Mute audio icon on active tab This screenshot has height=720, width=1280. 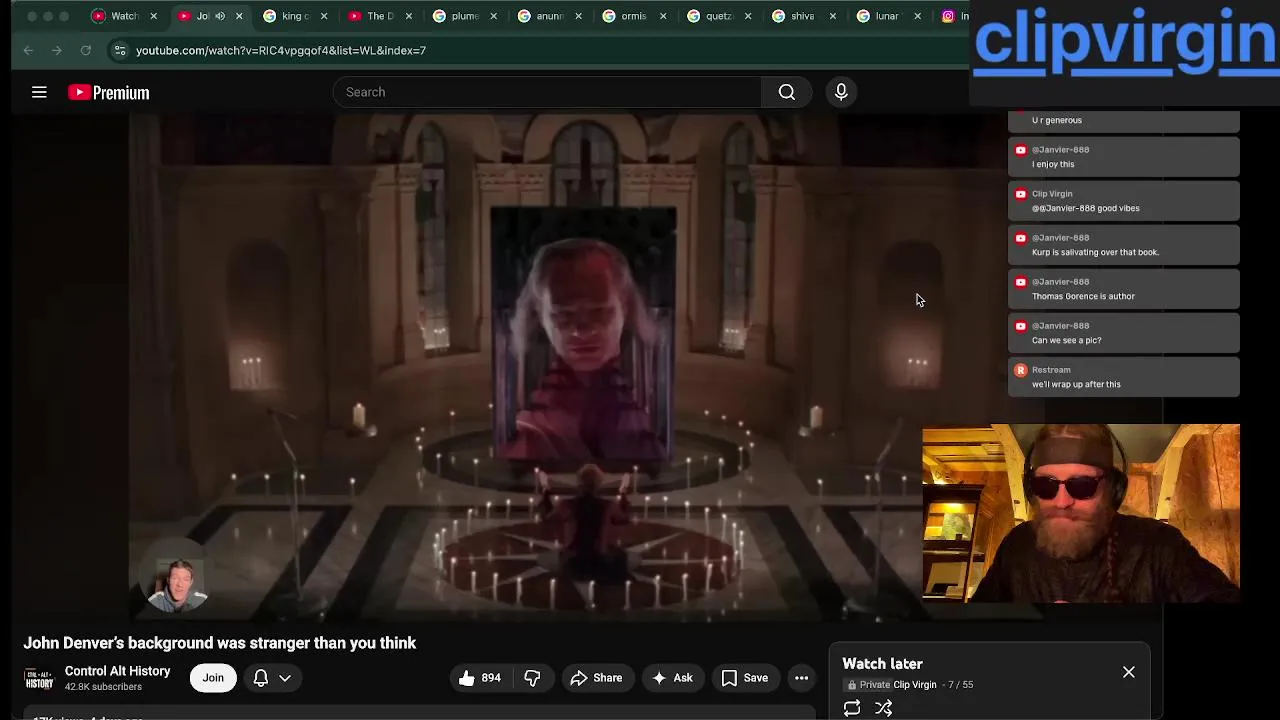click(220, 16)
